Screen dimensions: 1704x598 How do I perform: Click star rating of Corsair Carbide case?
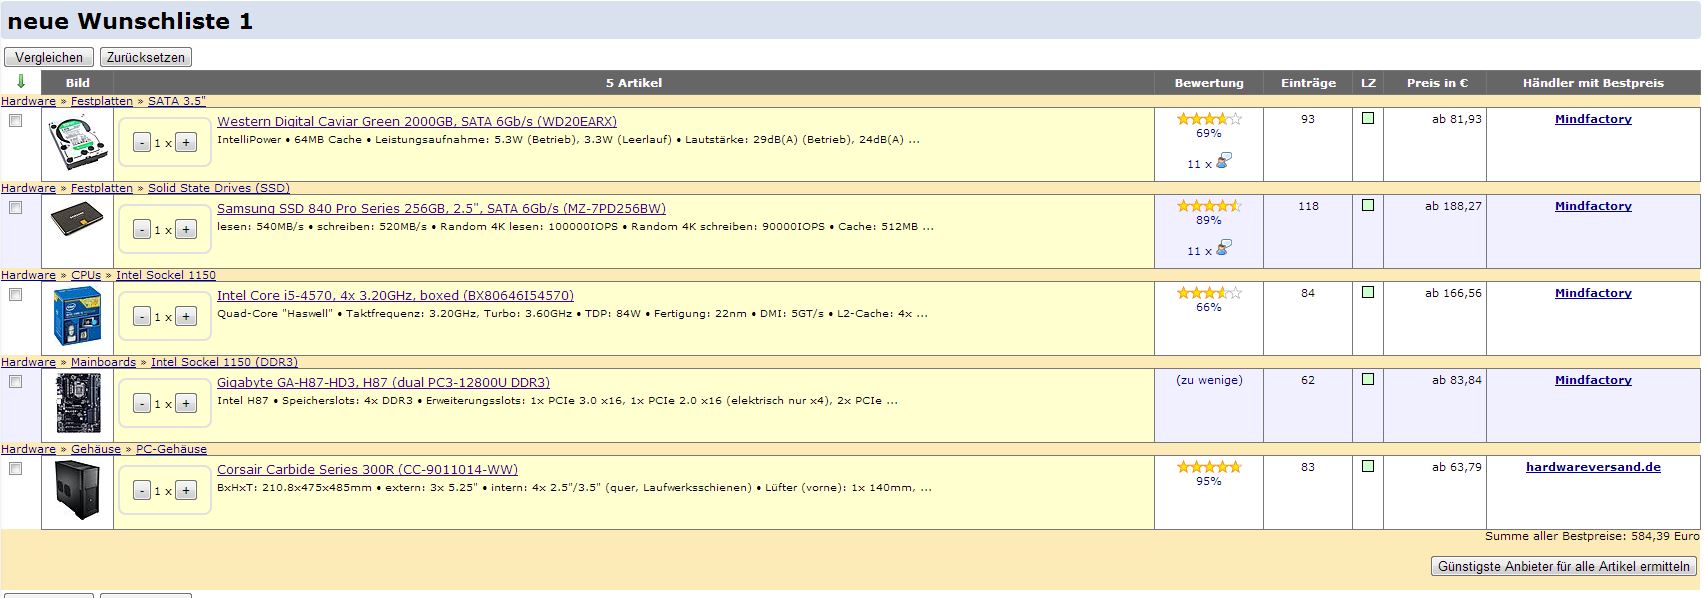coord(1209,467)
